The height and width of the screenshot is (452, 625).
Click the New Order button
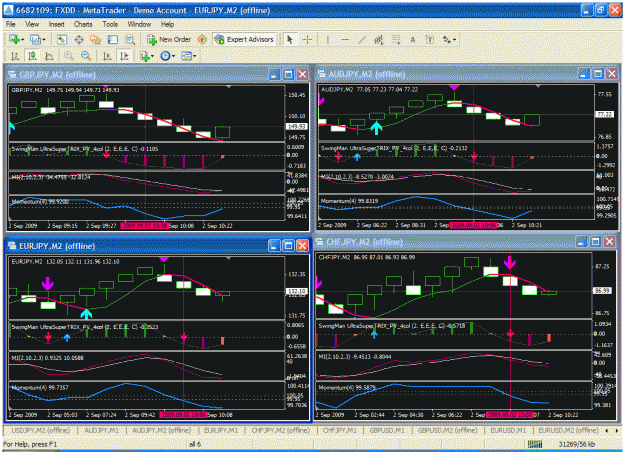tap(169, 39)
